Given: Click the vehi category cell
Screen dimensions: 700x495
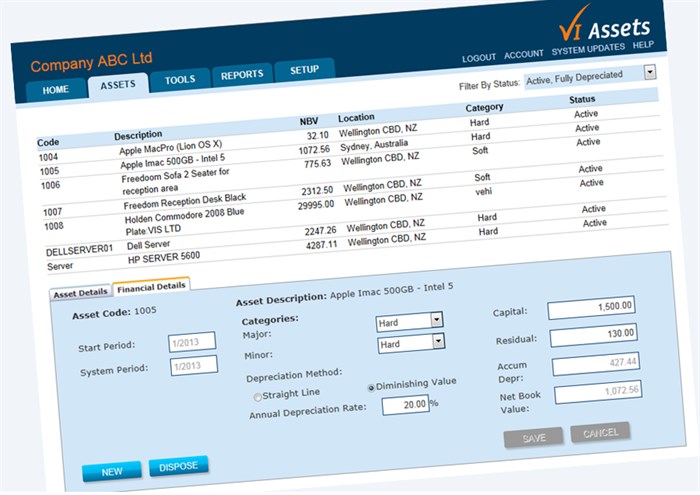Looking at the screenshot, I should click(484, 192).
